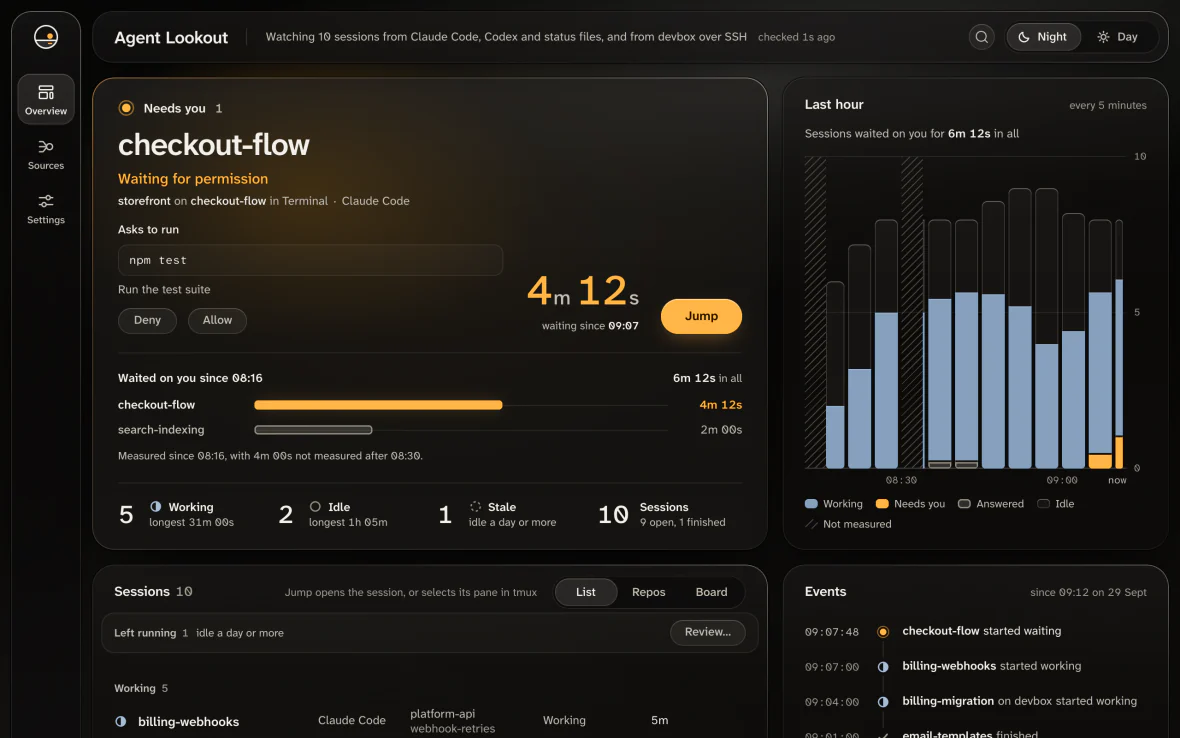This screenshot has height=738, width=1180.
Task: Open search with the magnifier icon
Action: click(x=981, y=37)
